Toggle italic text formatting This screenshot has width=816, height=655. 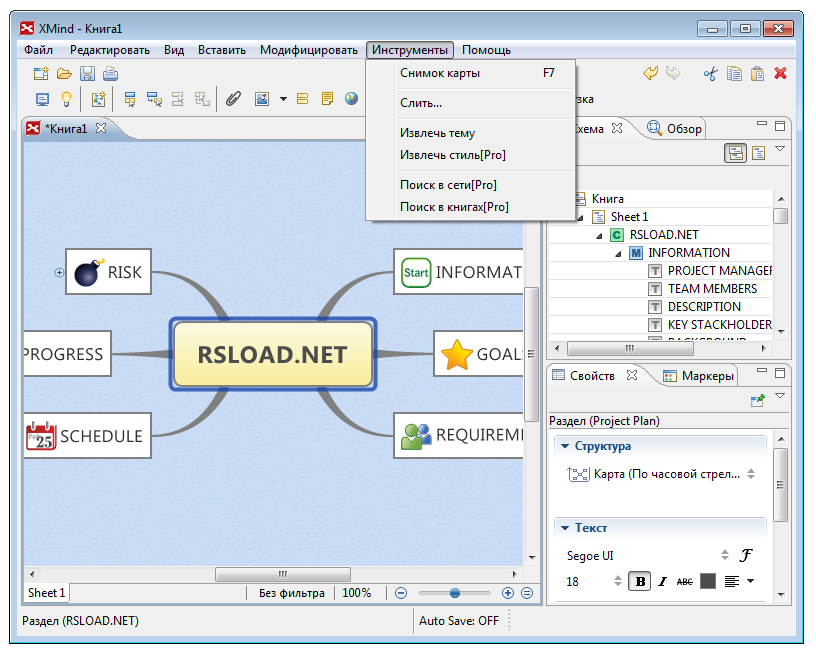click(662, 581)
